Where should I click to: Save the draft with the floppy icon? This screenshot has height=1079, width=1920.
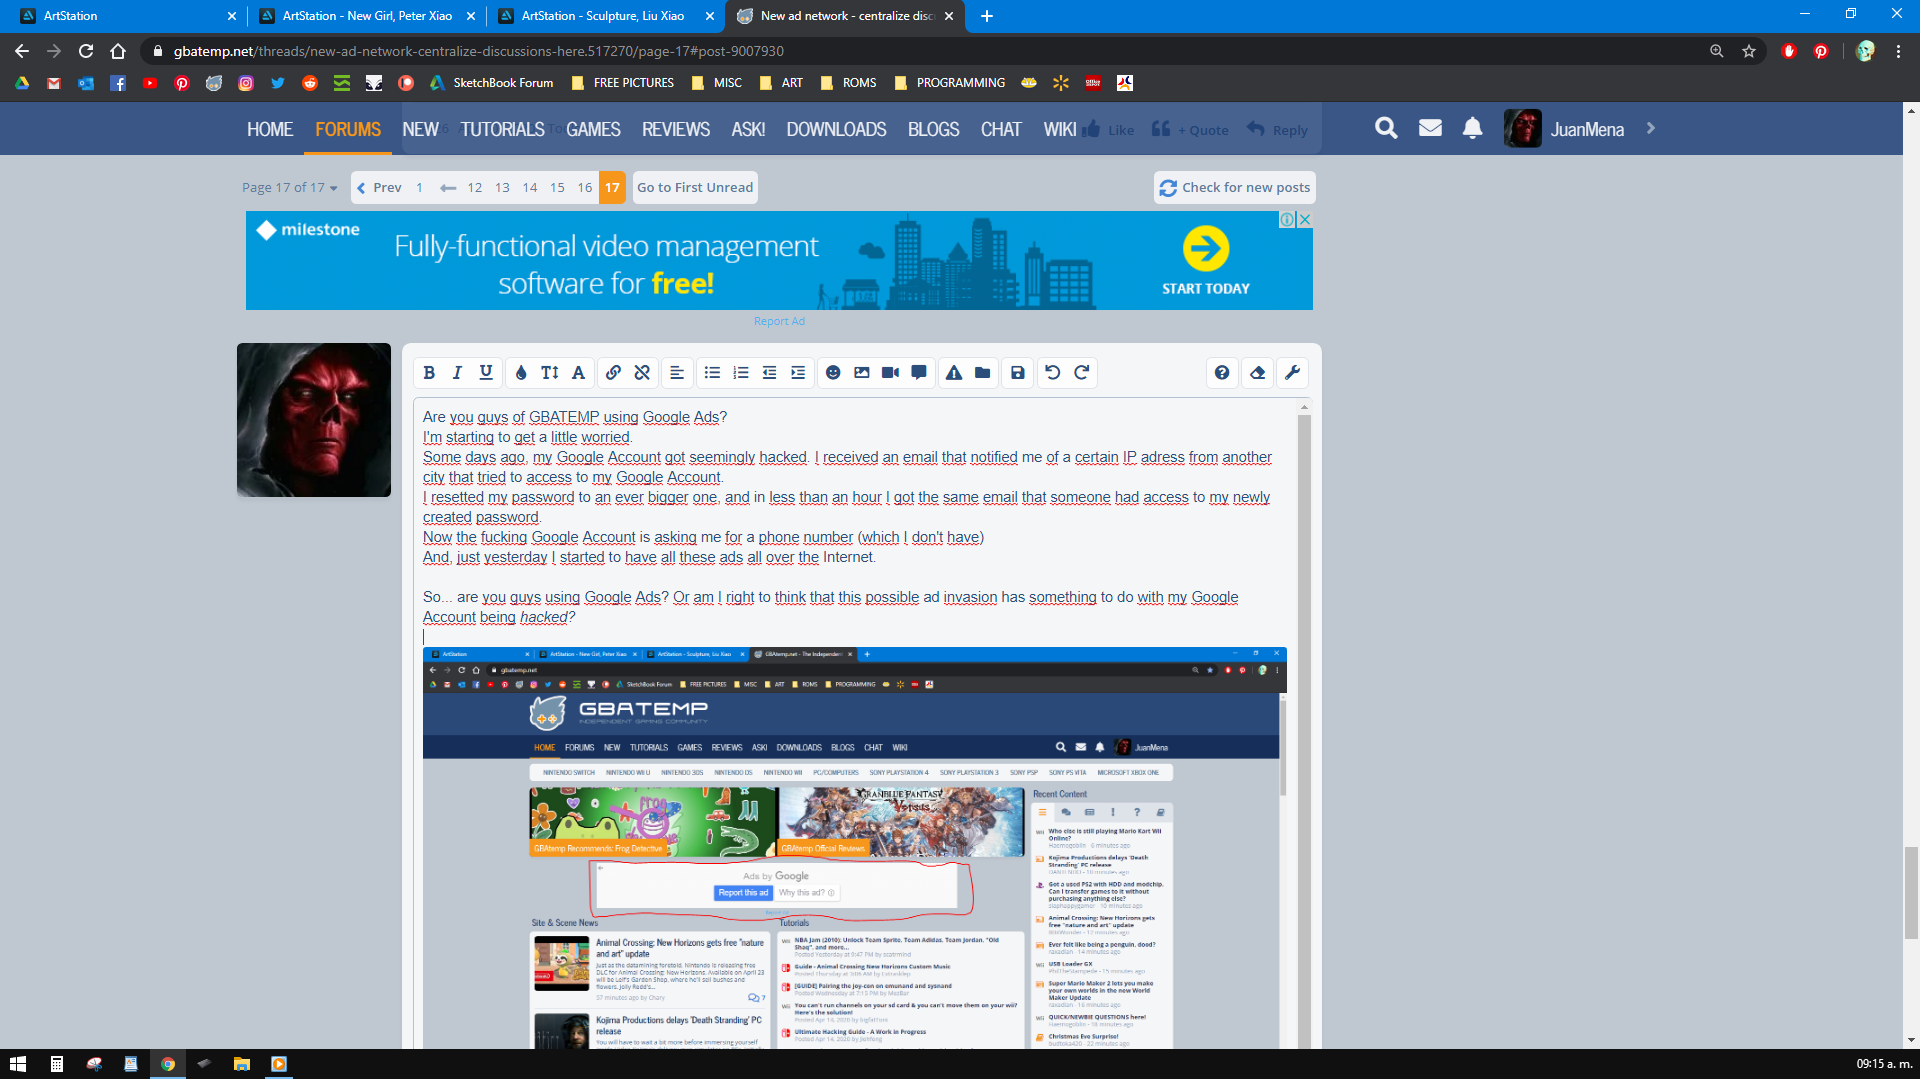click(x=1018, y=373)
